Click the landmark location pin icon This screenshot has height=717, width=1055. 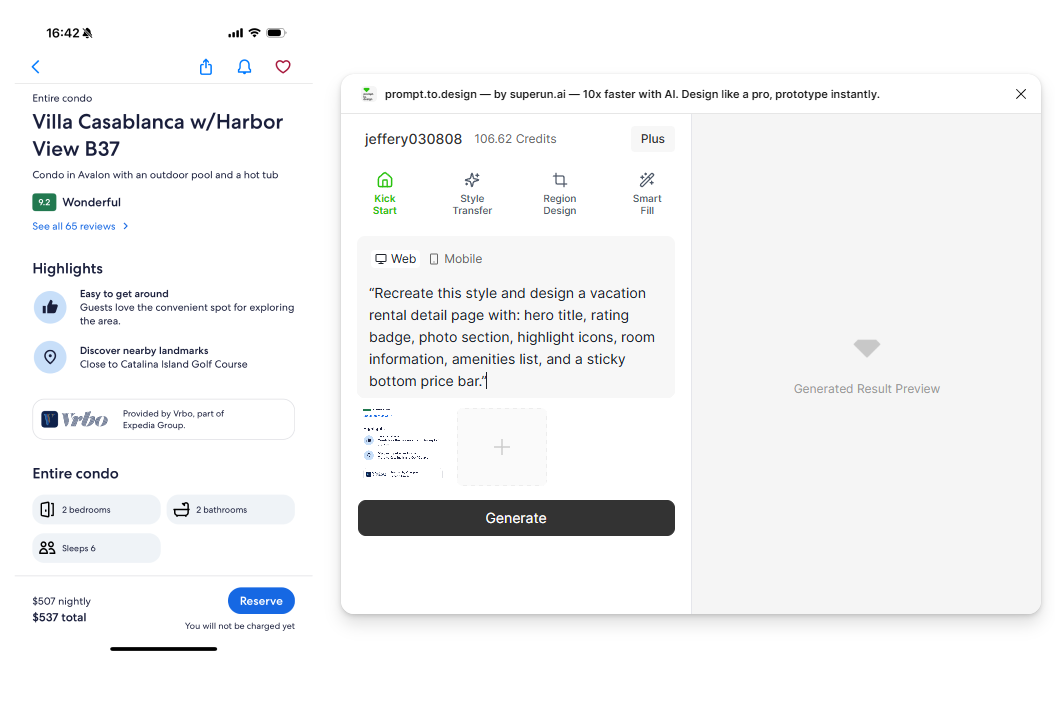[x=50, y=357]
